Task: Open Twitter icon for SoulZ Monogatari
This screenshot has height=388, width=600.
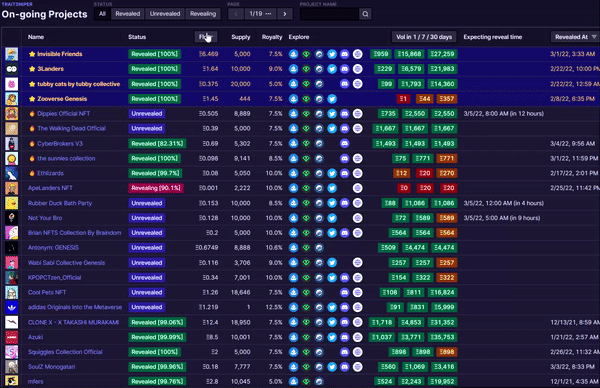Action: [332, 367]
